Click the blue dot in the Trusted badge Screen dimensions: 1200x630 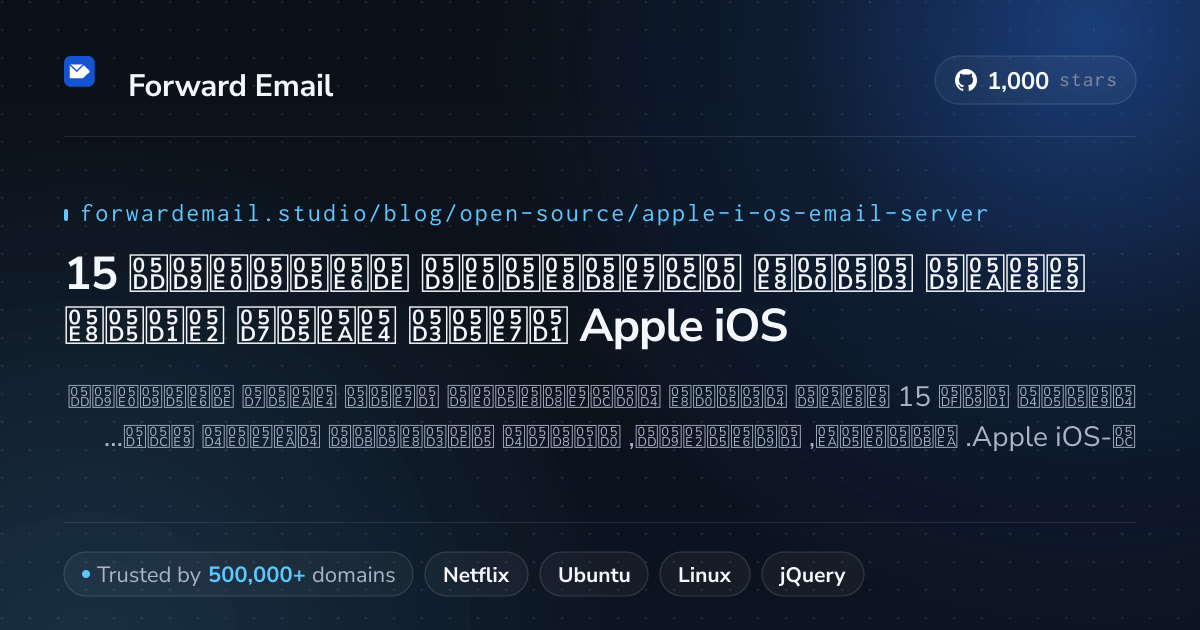86,575
